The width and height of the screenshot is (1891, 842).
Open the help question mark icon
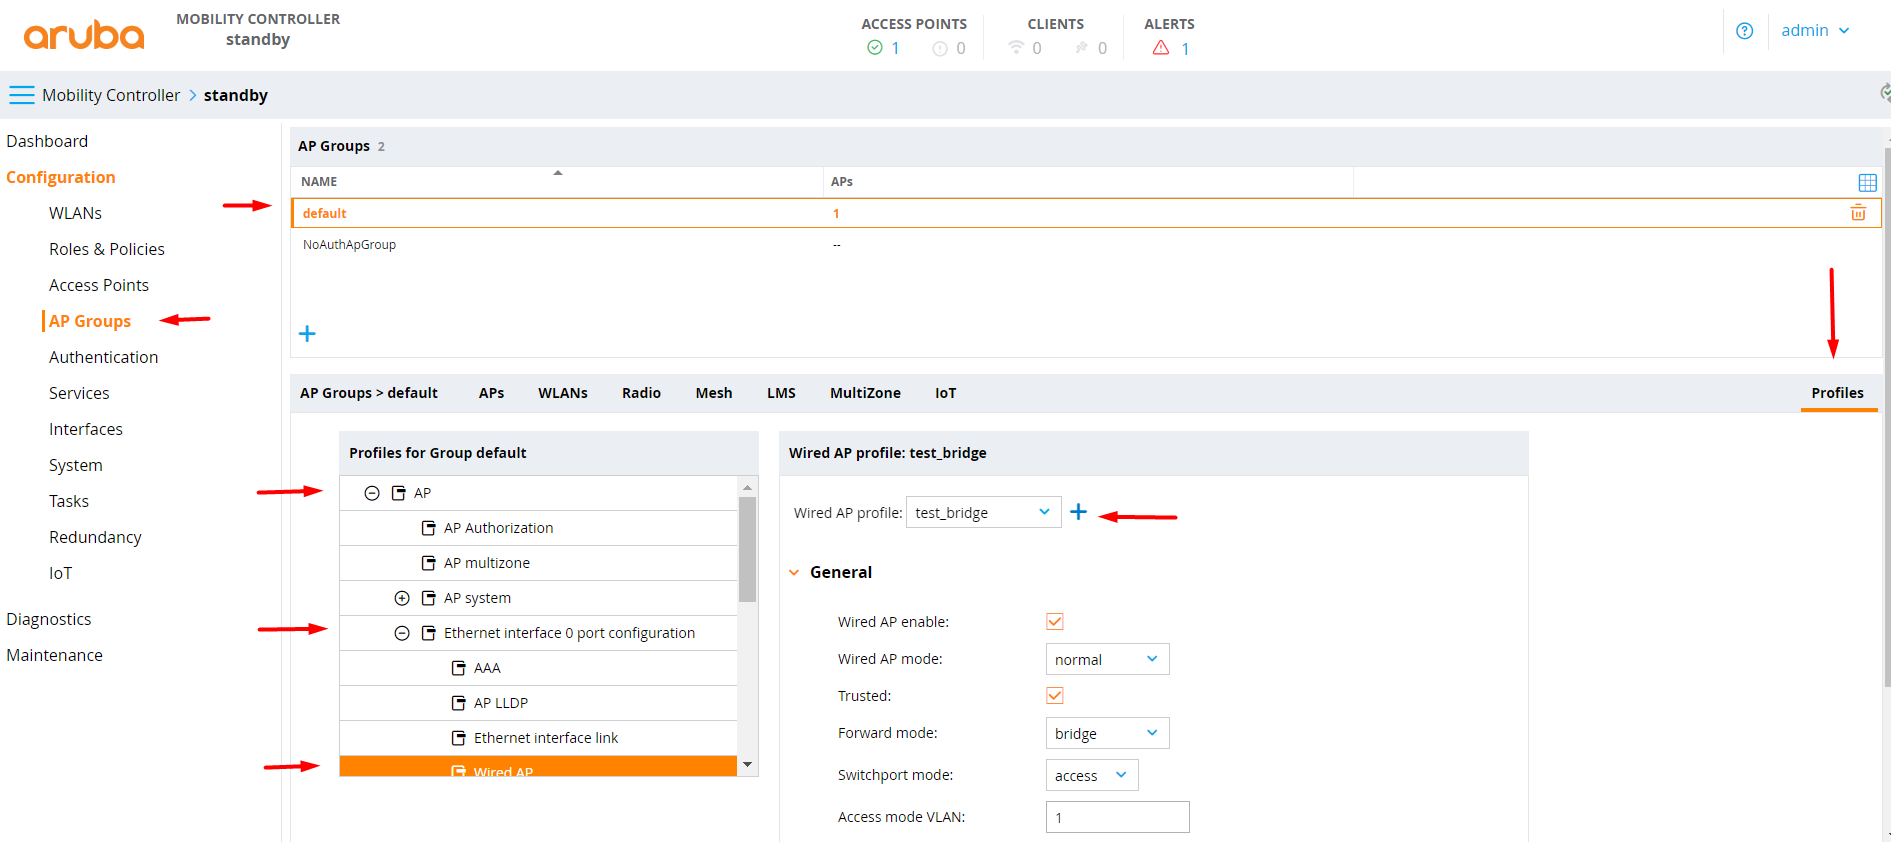1745,31
